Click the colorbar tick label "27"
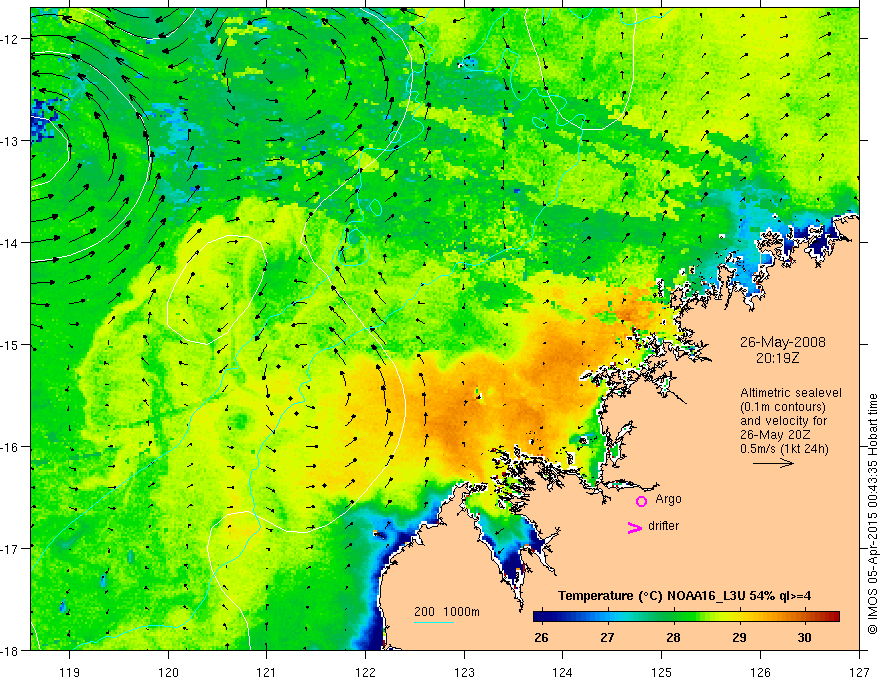This screenshot has width=880, height=680. (607, 637)
